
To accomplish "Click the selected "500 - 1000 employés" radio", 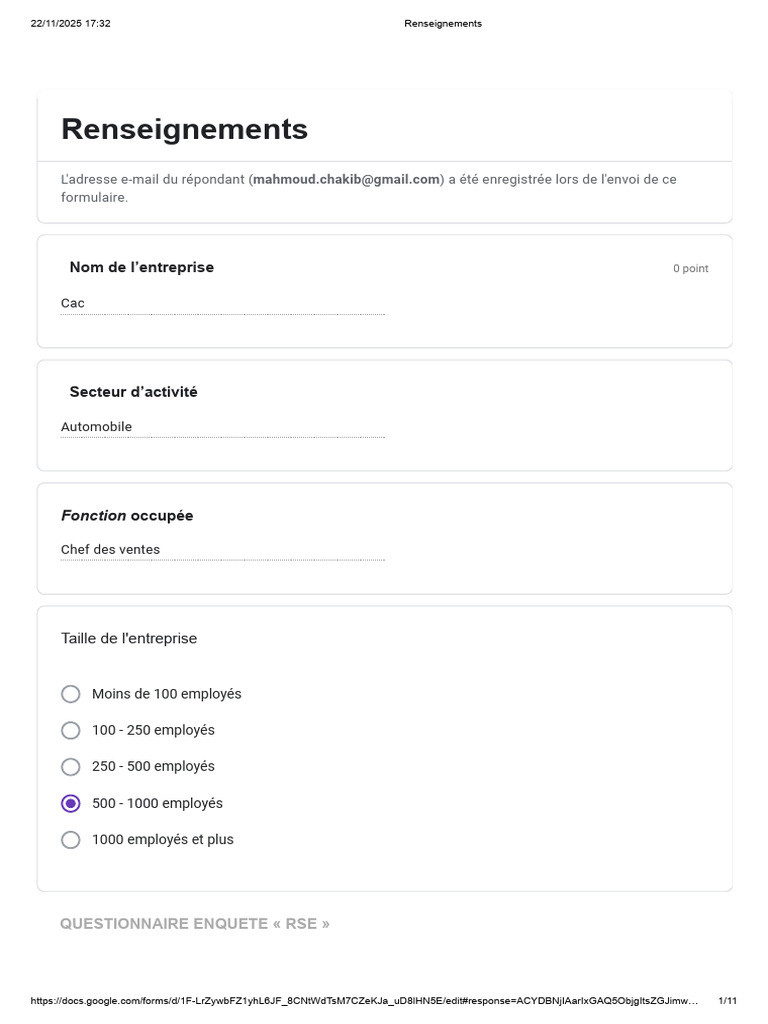I will pyautogui.click(x=71, y=803).
